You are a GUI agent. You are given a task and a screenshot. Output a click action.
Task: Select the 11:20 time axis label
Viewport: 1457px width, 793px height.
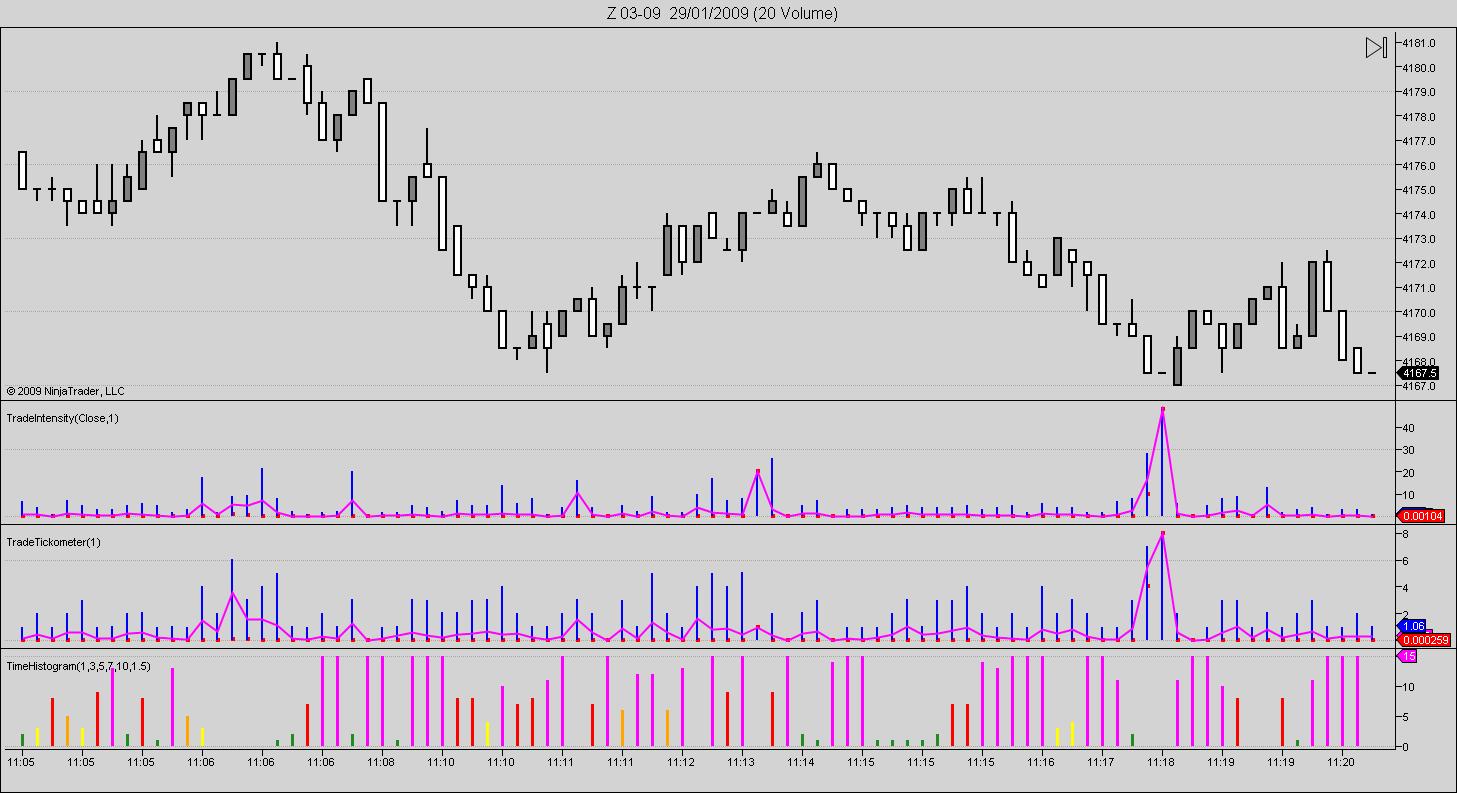[x=1341, y=762]
